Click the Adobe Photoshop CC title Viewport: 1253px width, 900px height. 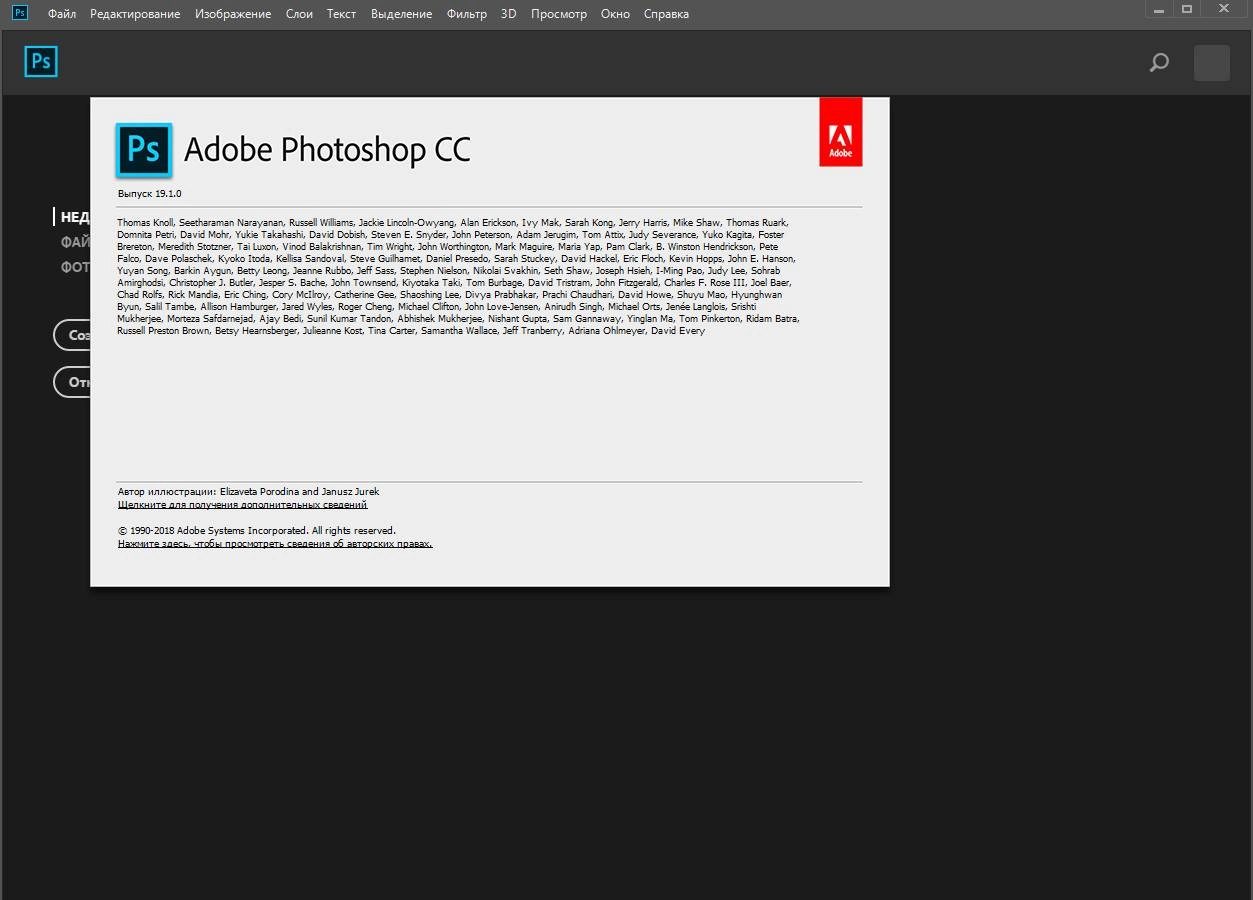(x=327, y=150)
